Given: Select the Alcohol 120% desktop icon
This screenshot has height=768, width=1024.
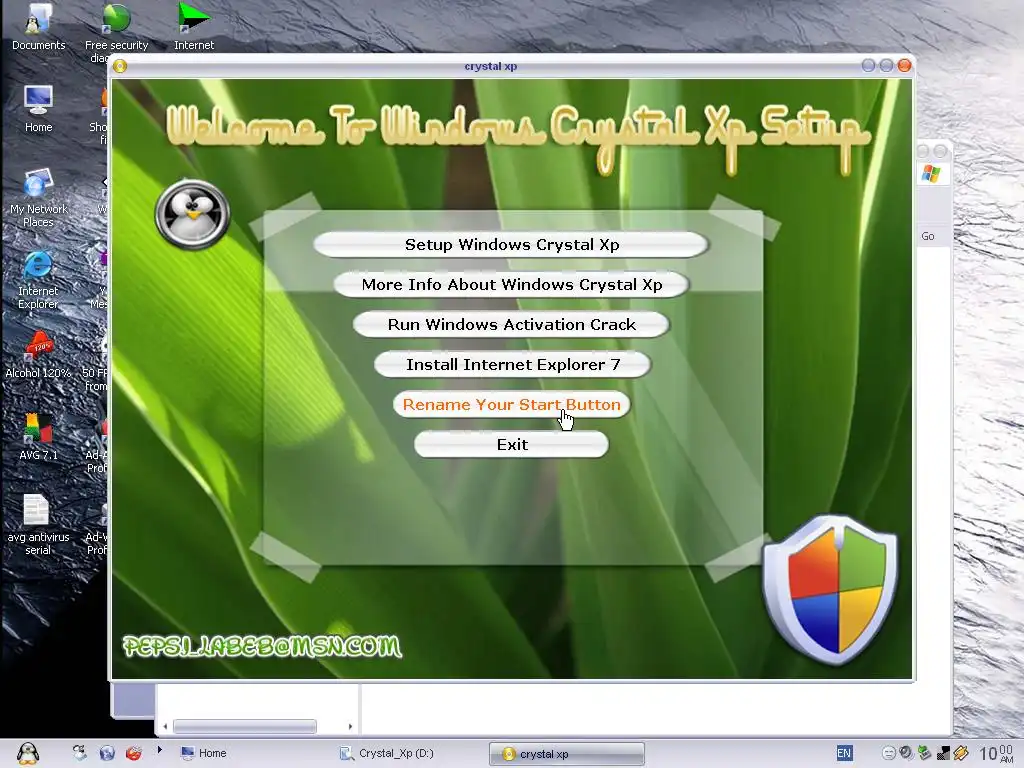Looking at the screenshot, I should click(38, 355).
